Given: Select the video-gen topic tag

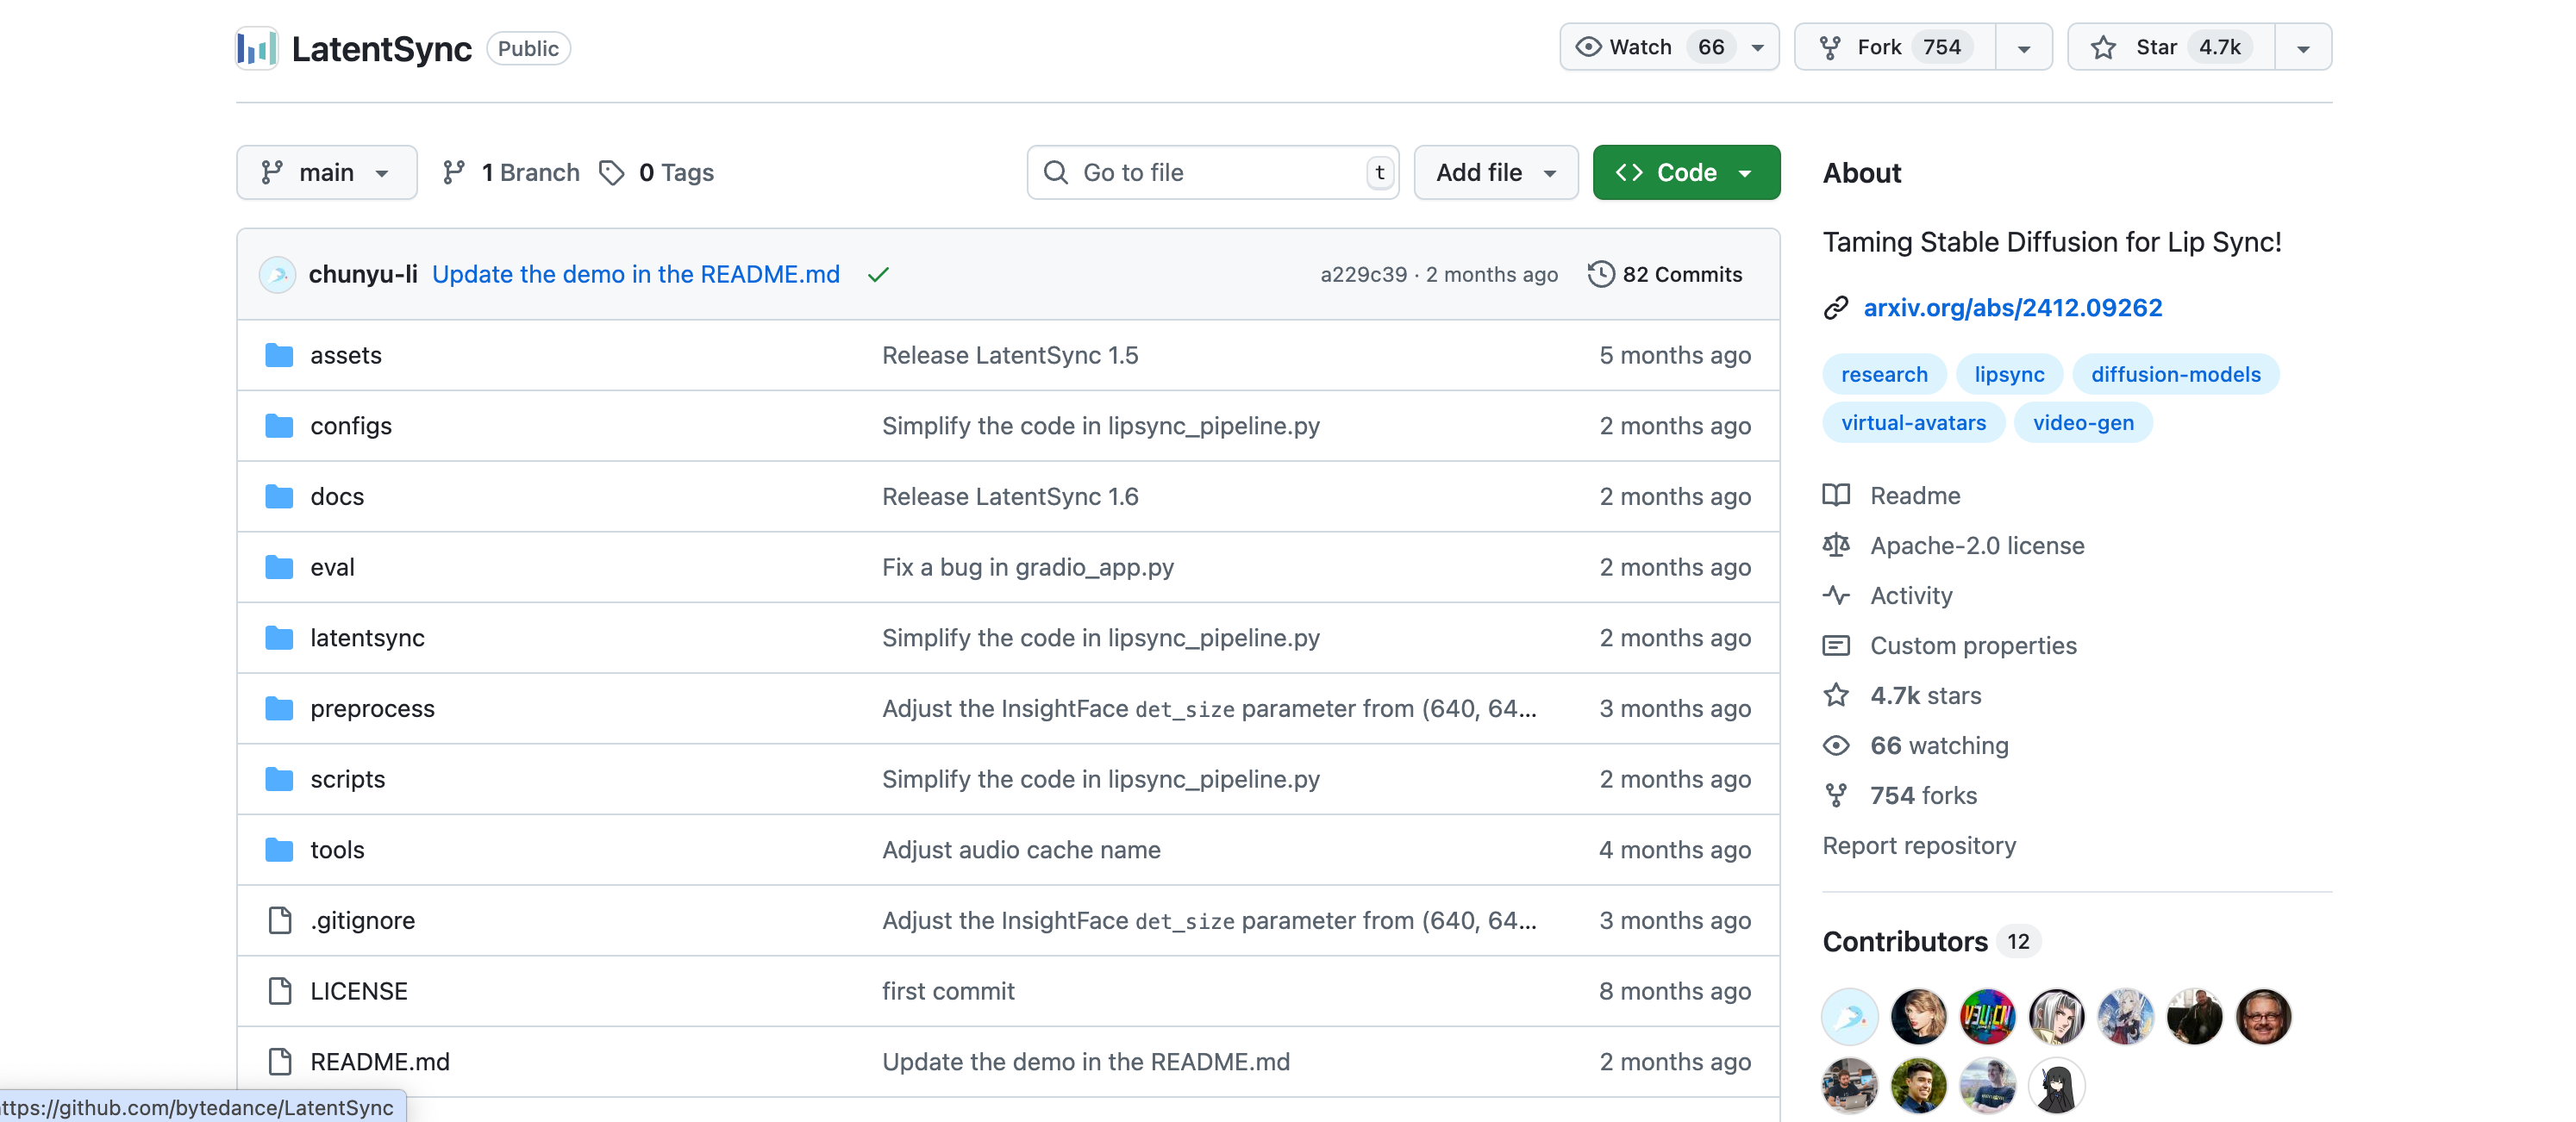Looking at the screenshot, I should tap(2083, 422).
